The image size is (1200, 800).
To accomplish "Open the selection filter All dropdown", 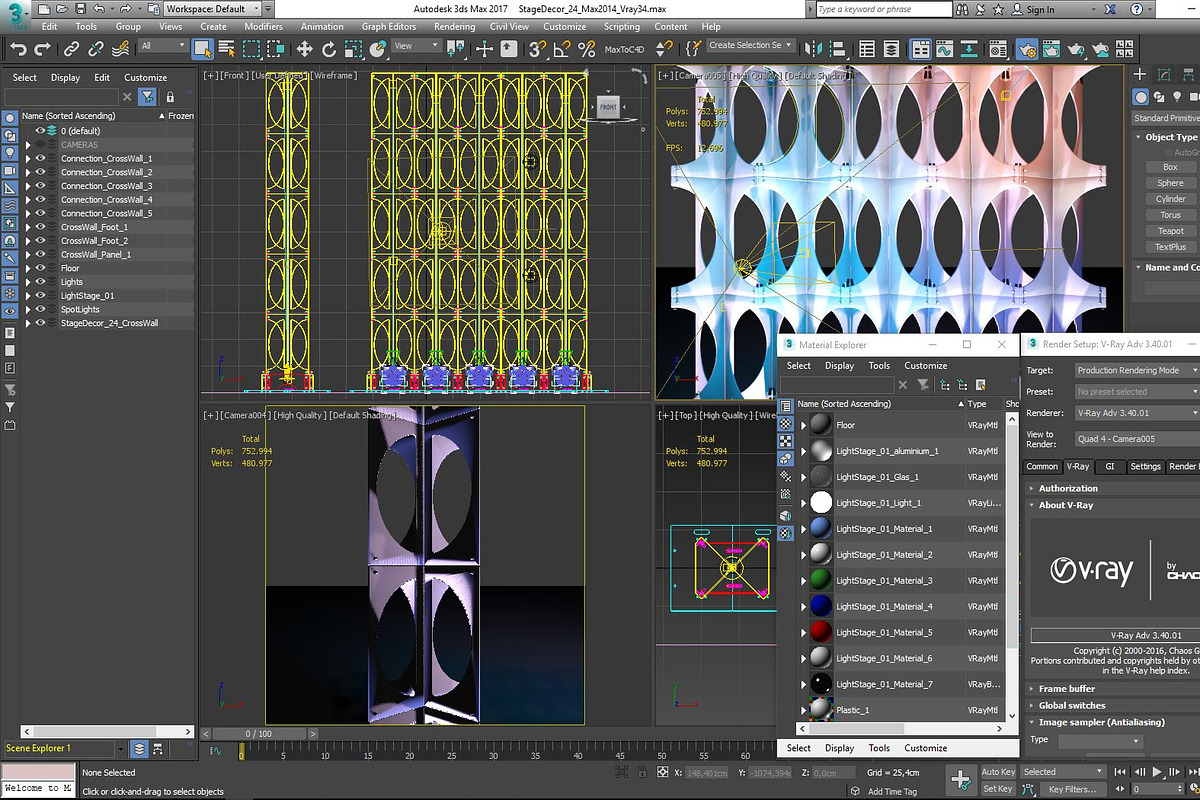I will pos(163,46).
